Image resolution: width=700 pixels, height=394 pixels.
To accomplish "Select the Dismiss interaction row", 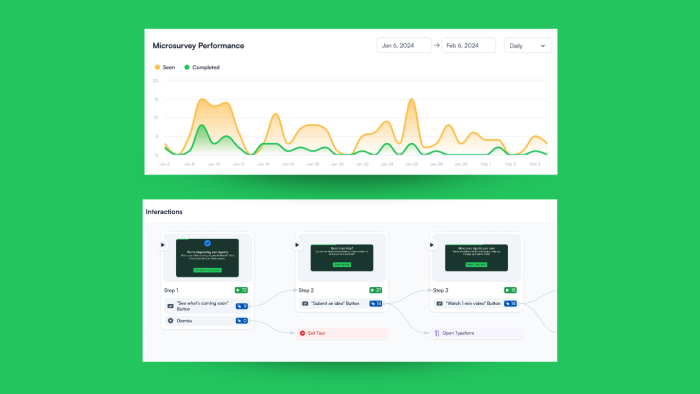I will click(207, 320).
